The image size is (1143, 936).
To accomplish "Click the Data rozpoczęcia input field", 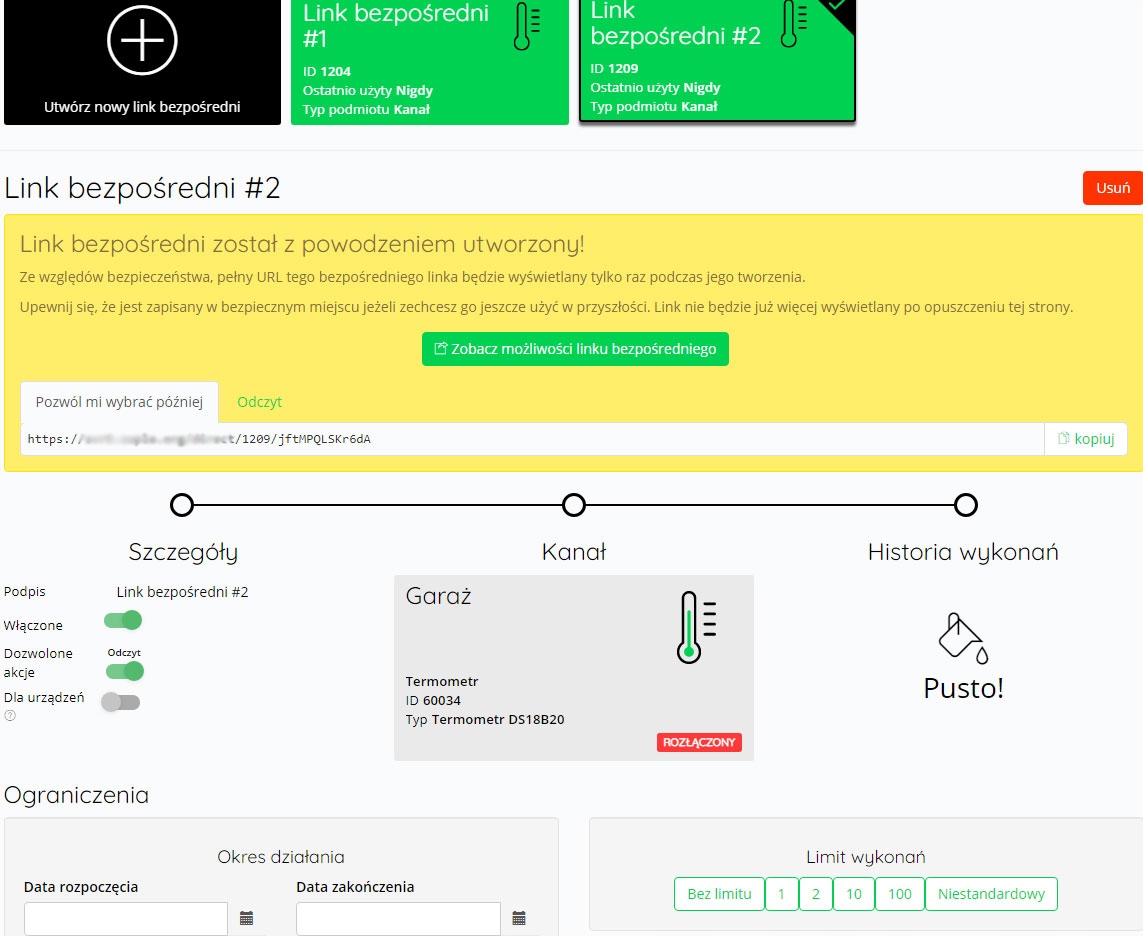I will [126, 919].
